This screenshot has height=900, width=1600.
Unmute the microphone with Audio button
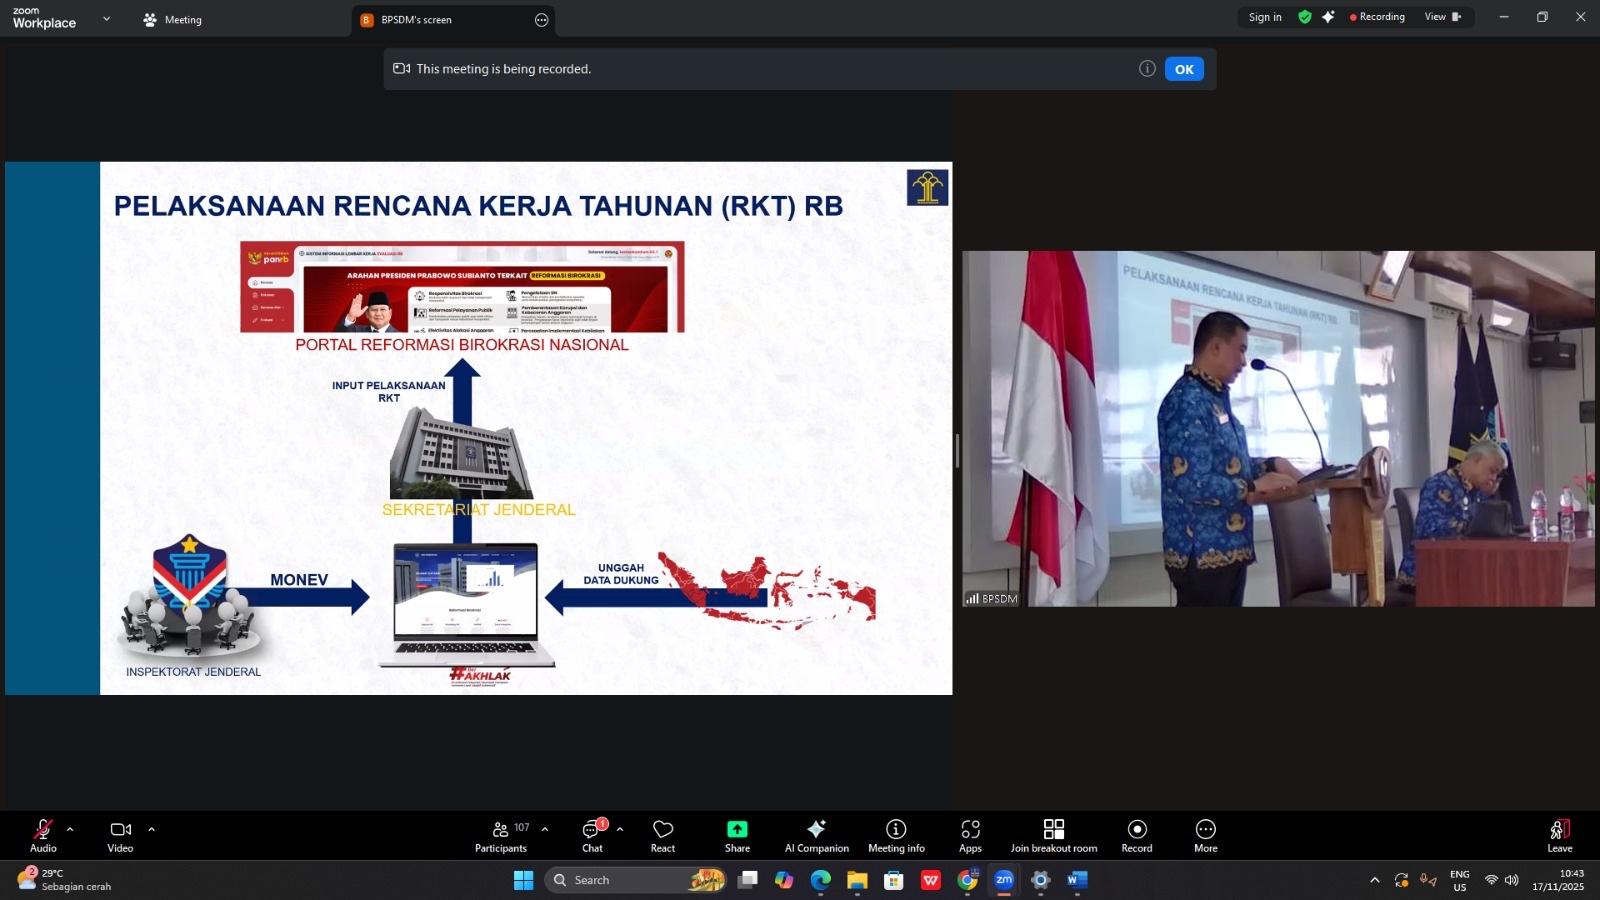(x=43, y=835)
